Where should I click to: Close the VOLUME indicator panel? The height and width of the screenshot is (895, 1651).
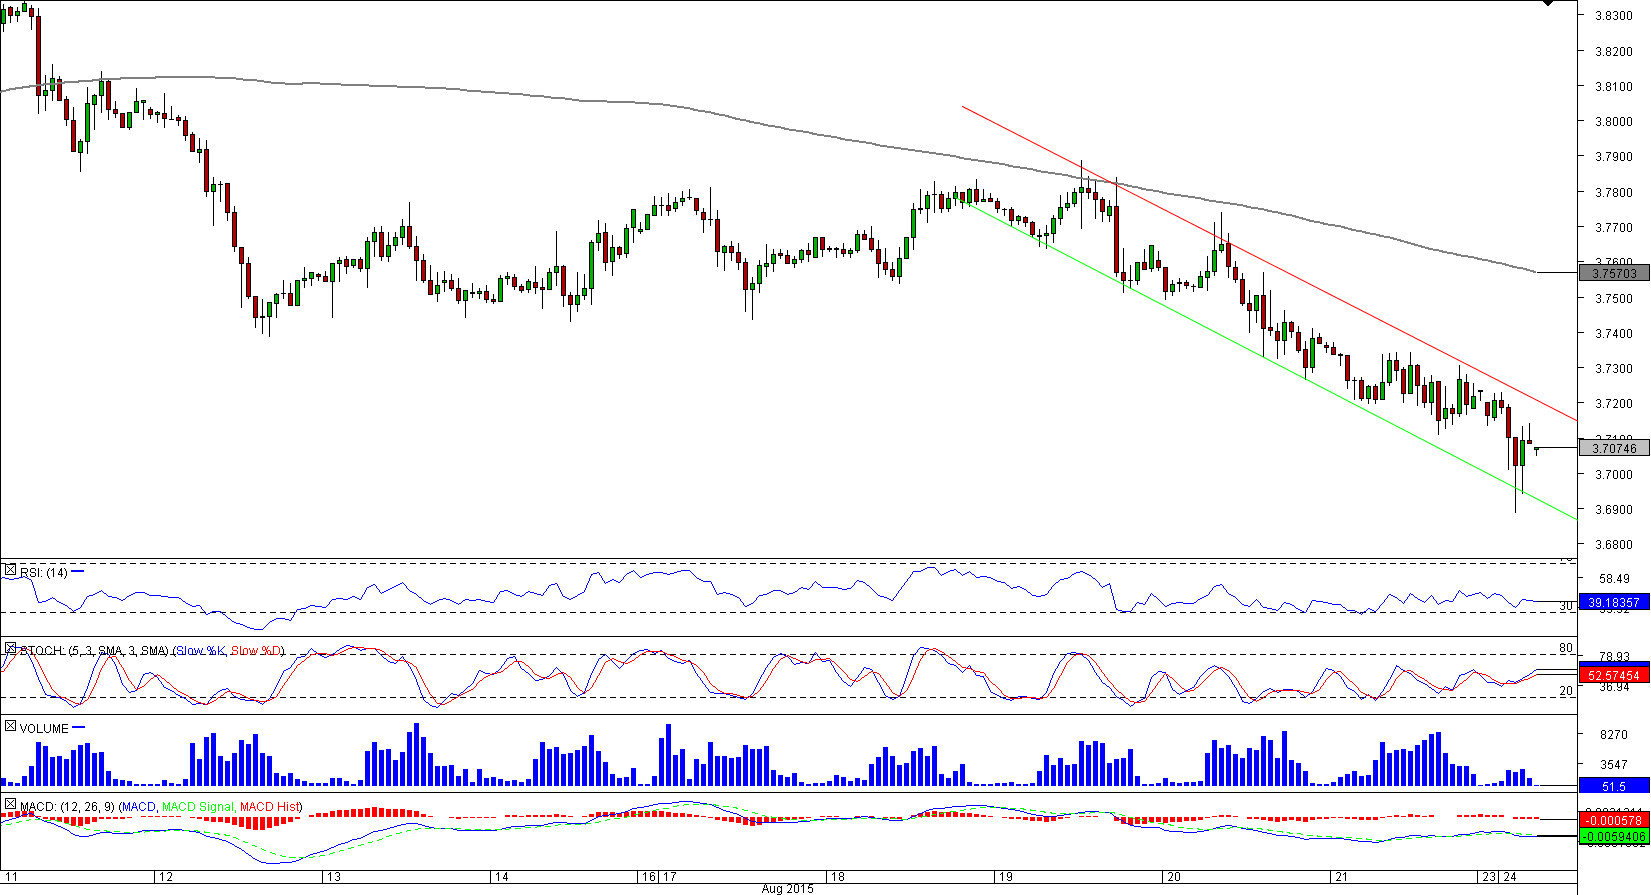(x=10, y=727)
